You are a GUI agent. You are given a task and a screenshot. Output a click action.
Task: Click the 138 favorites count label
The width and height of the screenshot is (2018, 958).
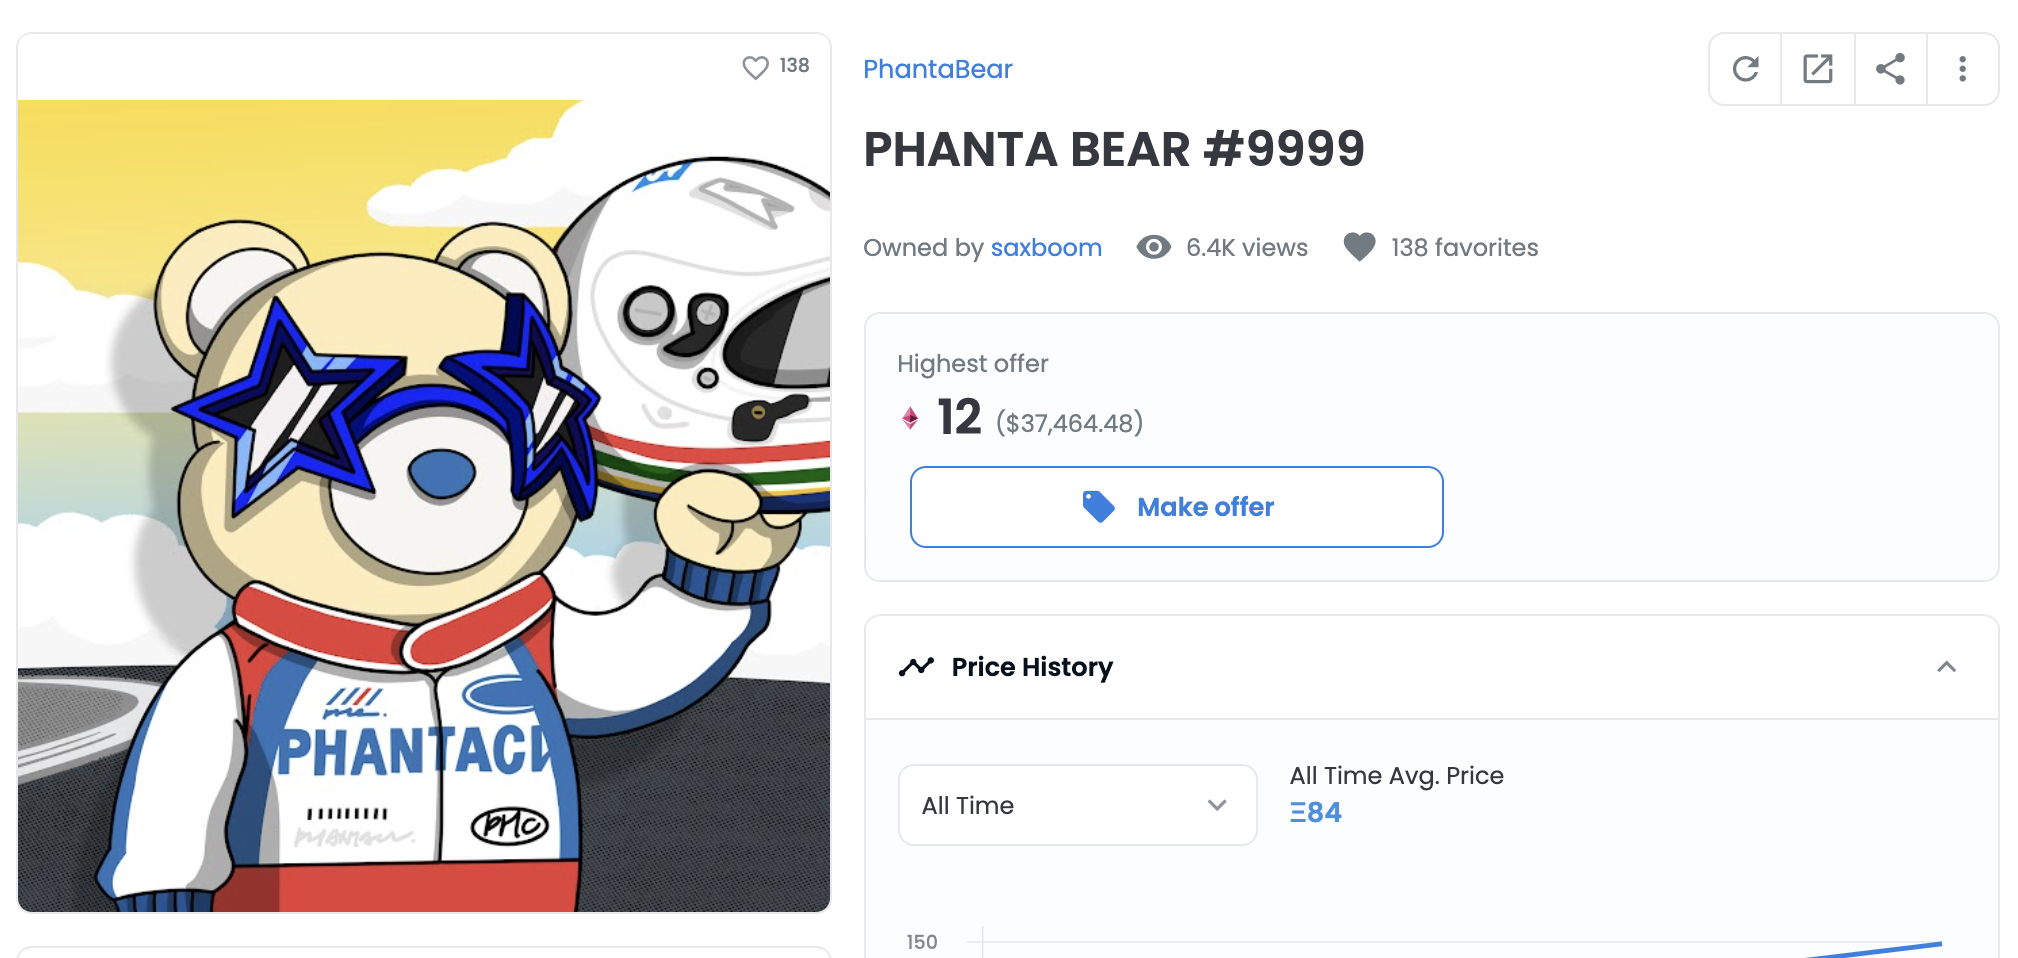[1463, 247]
